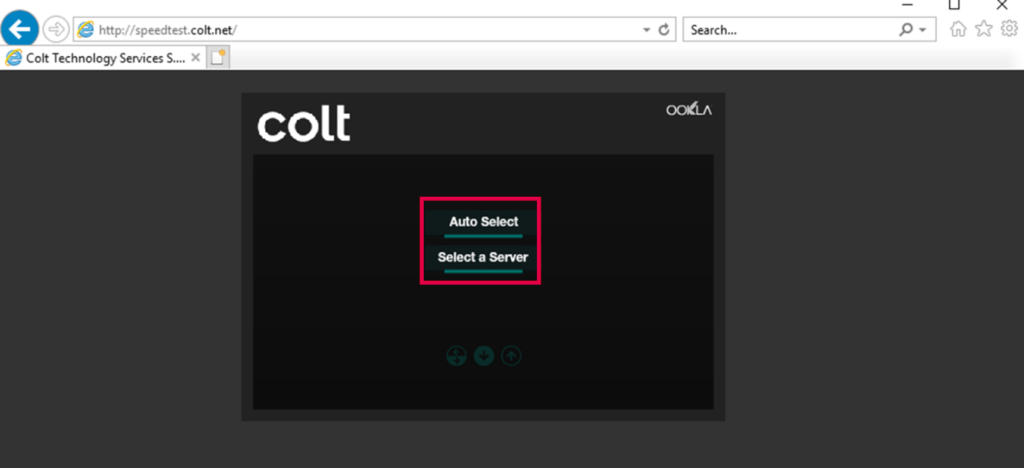
Task: Click the browser Back arrow button
Action: point(20,29)
